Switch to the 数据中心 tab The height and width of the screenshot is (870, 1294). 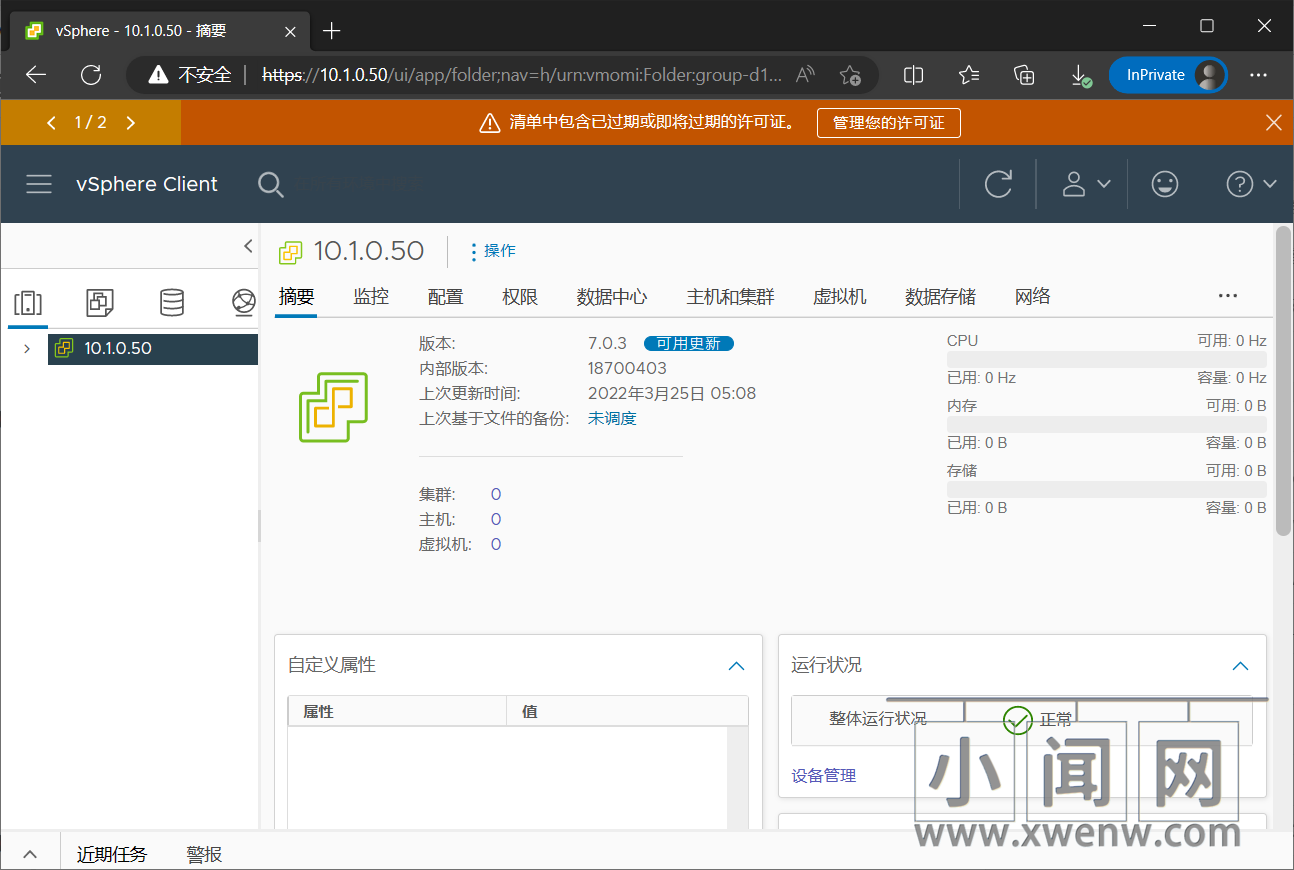pyautogui.click(x=612, y=297)
